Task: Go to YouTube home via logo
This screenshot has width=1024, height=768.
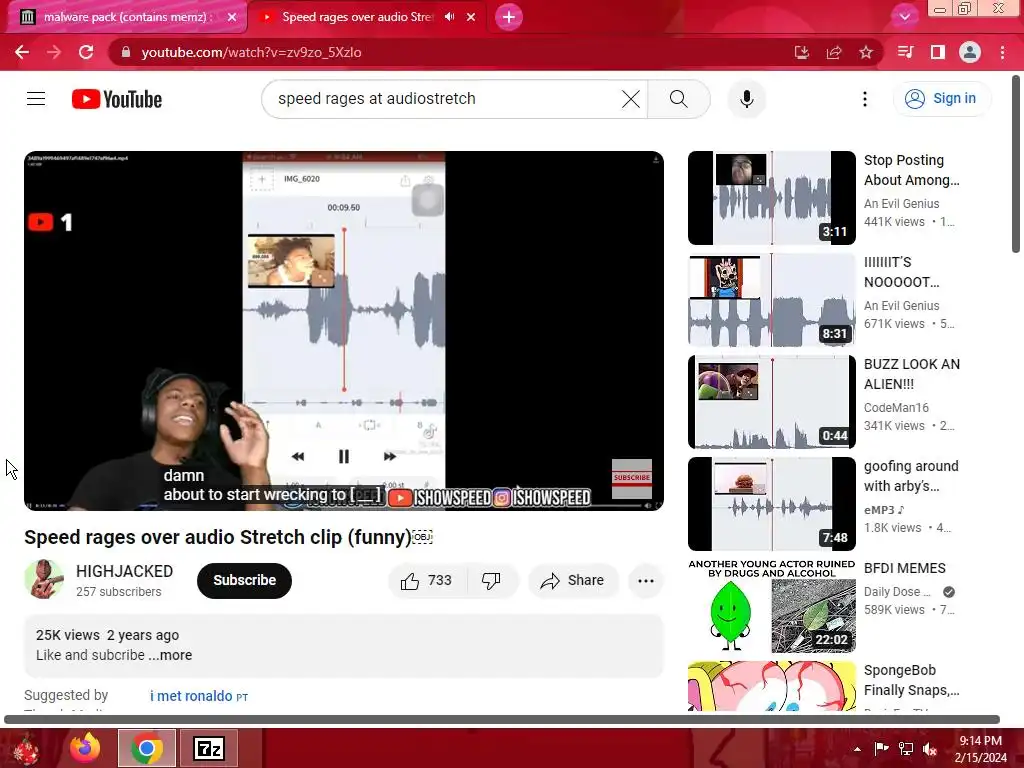Action: (x=117, y=99)
